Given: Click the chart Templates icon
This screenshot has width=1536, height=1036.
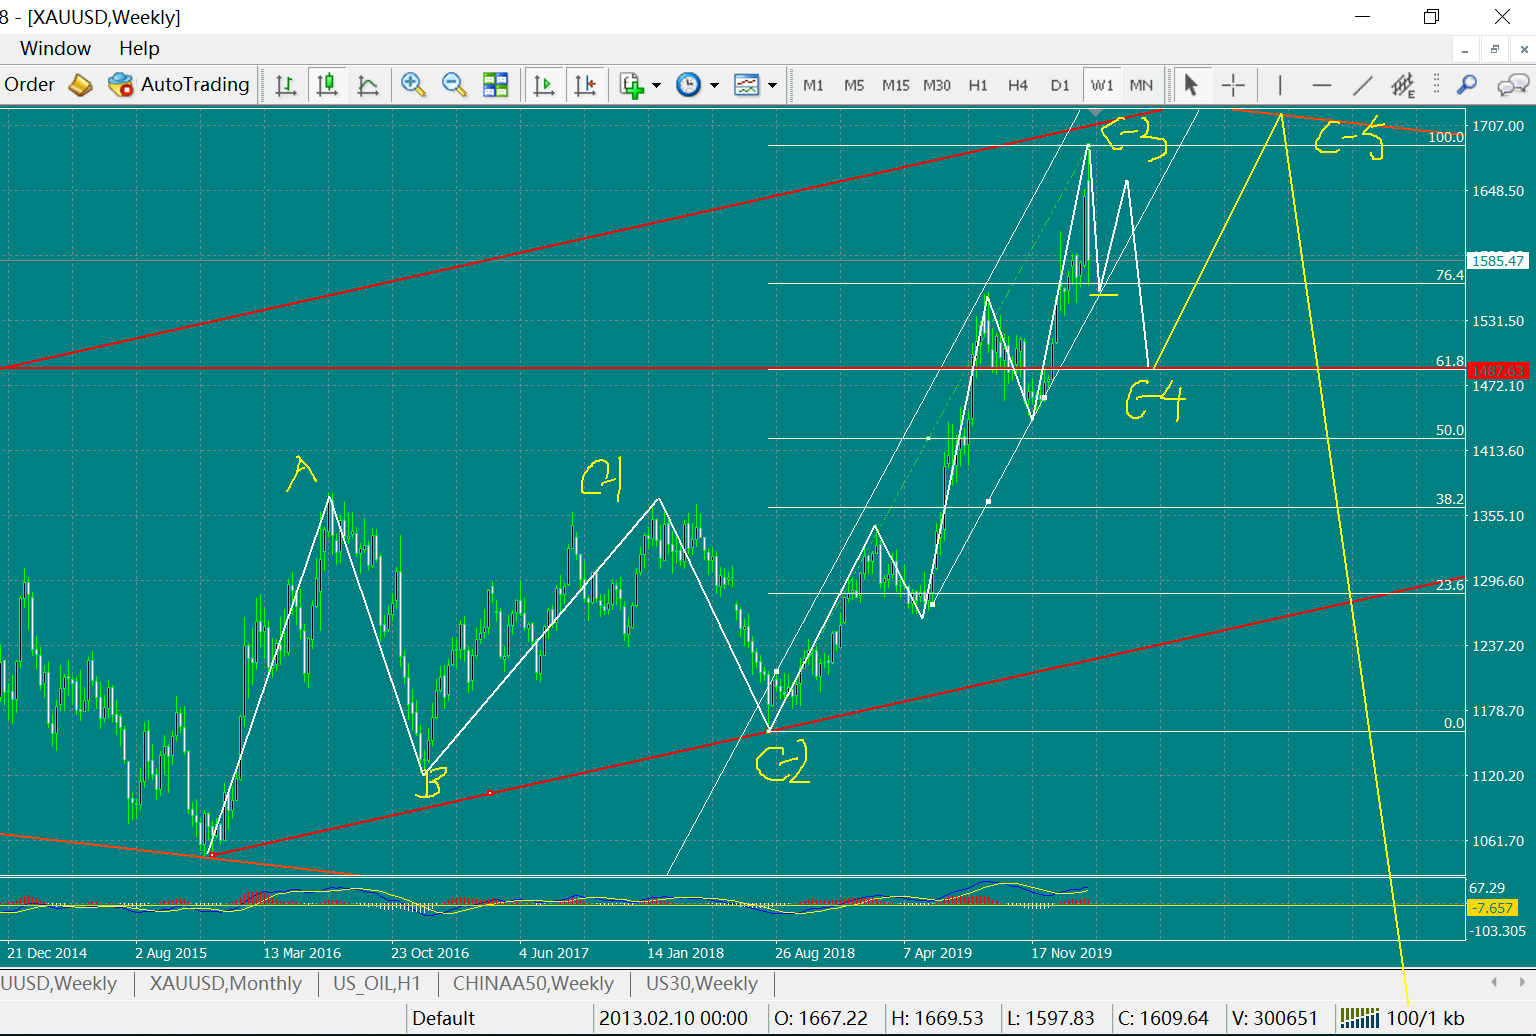Looking at the screenshot, I should [x=747, y=85].
